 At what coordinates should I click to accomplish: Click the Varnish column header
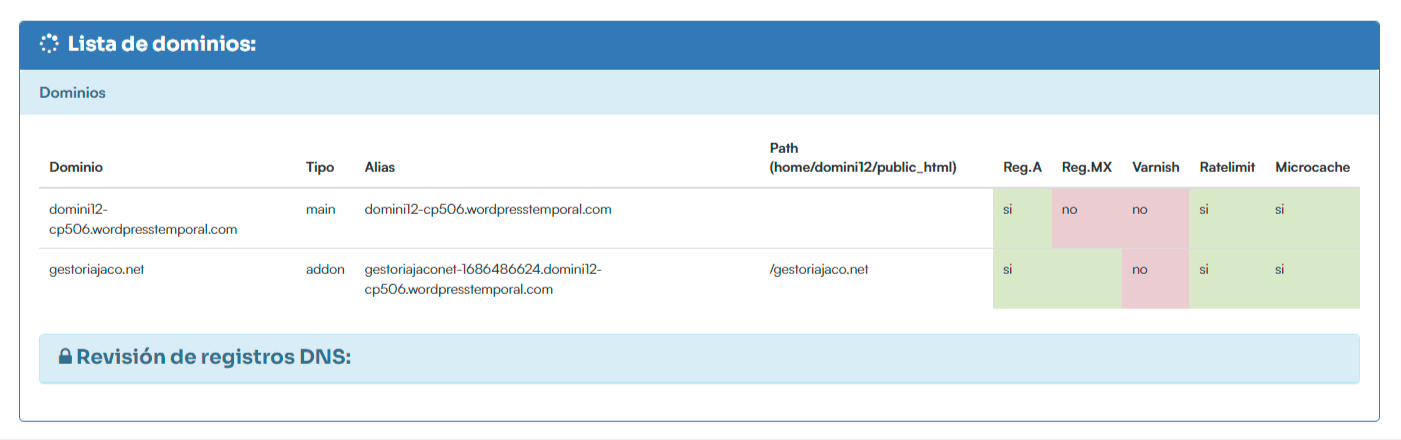[x=1156, y=167]
